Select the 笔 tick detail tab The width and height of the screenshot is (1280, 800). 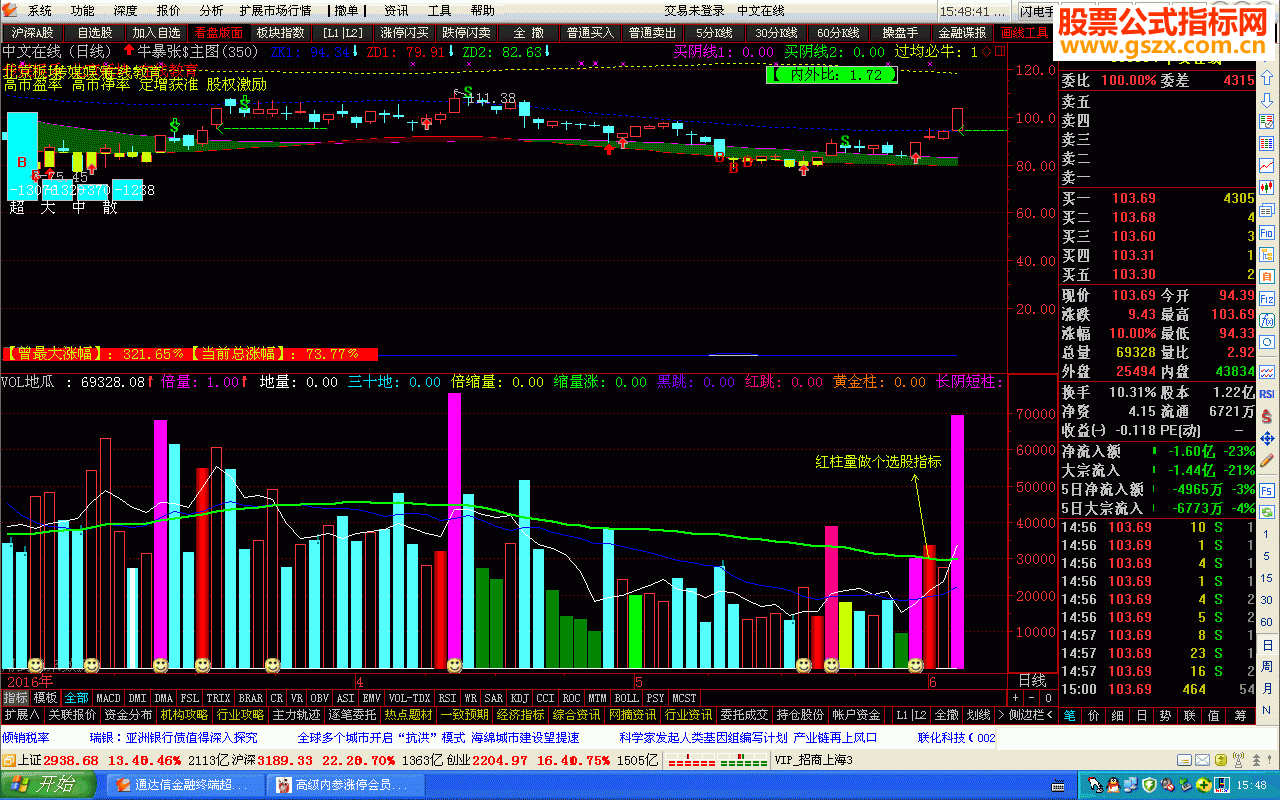pos(1069,715)
